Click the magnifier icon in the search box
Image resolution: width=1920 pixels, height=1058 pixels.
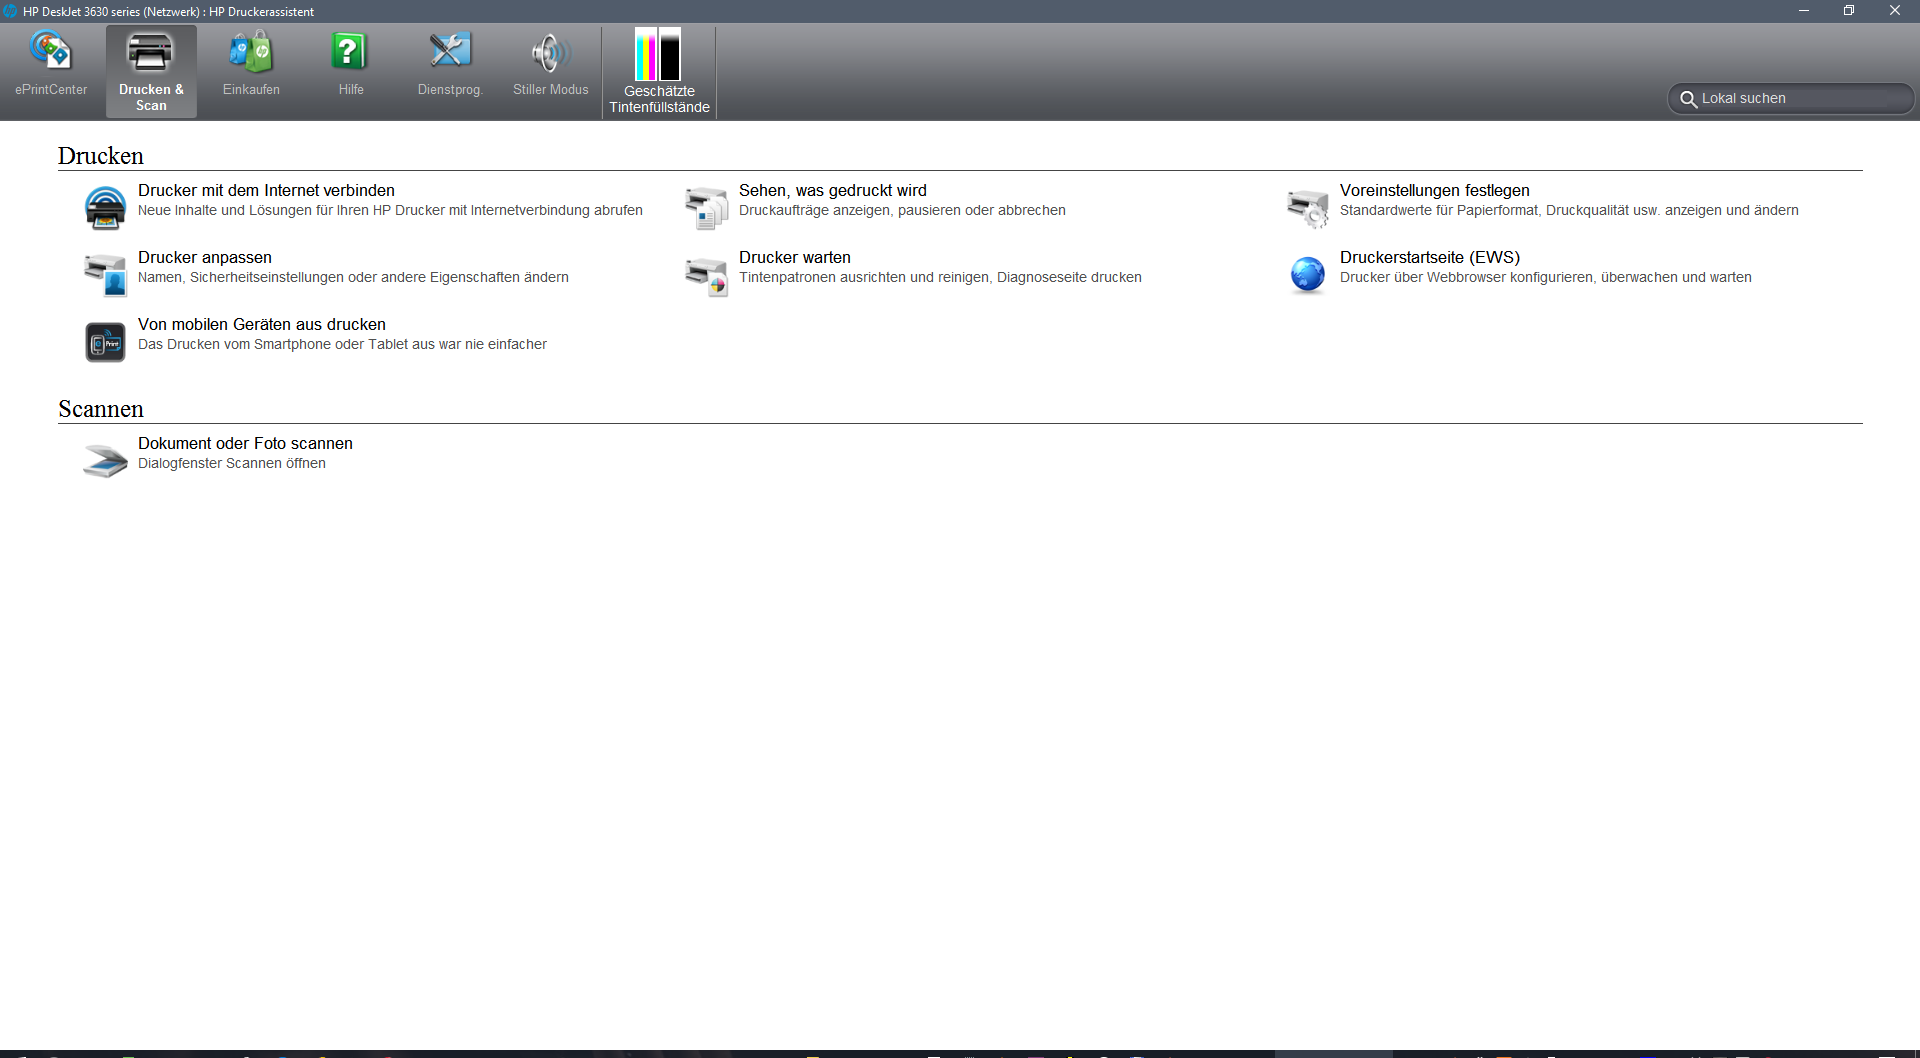pyautogui.click(x=1688, y=99)
